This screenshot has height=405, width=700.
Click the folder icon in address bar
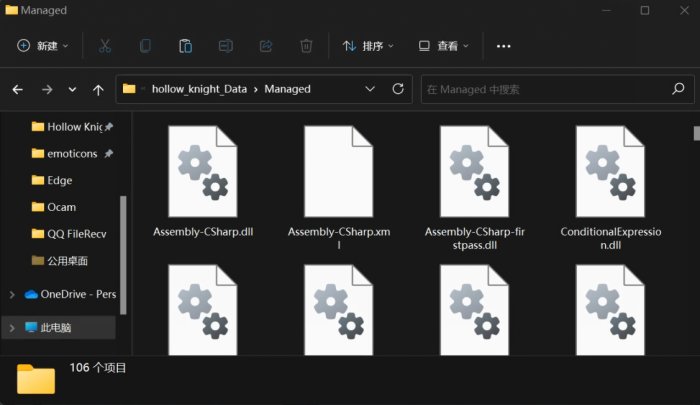pyautogui.click(x=129, y=89)
